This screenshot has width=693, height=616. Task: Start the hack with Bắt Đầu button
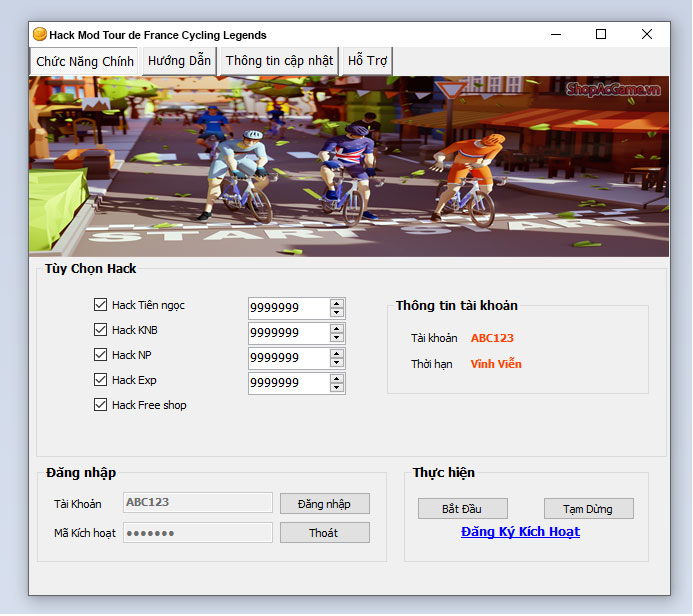pos(463,509)
